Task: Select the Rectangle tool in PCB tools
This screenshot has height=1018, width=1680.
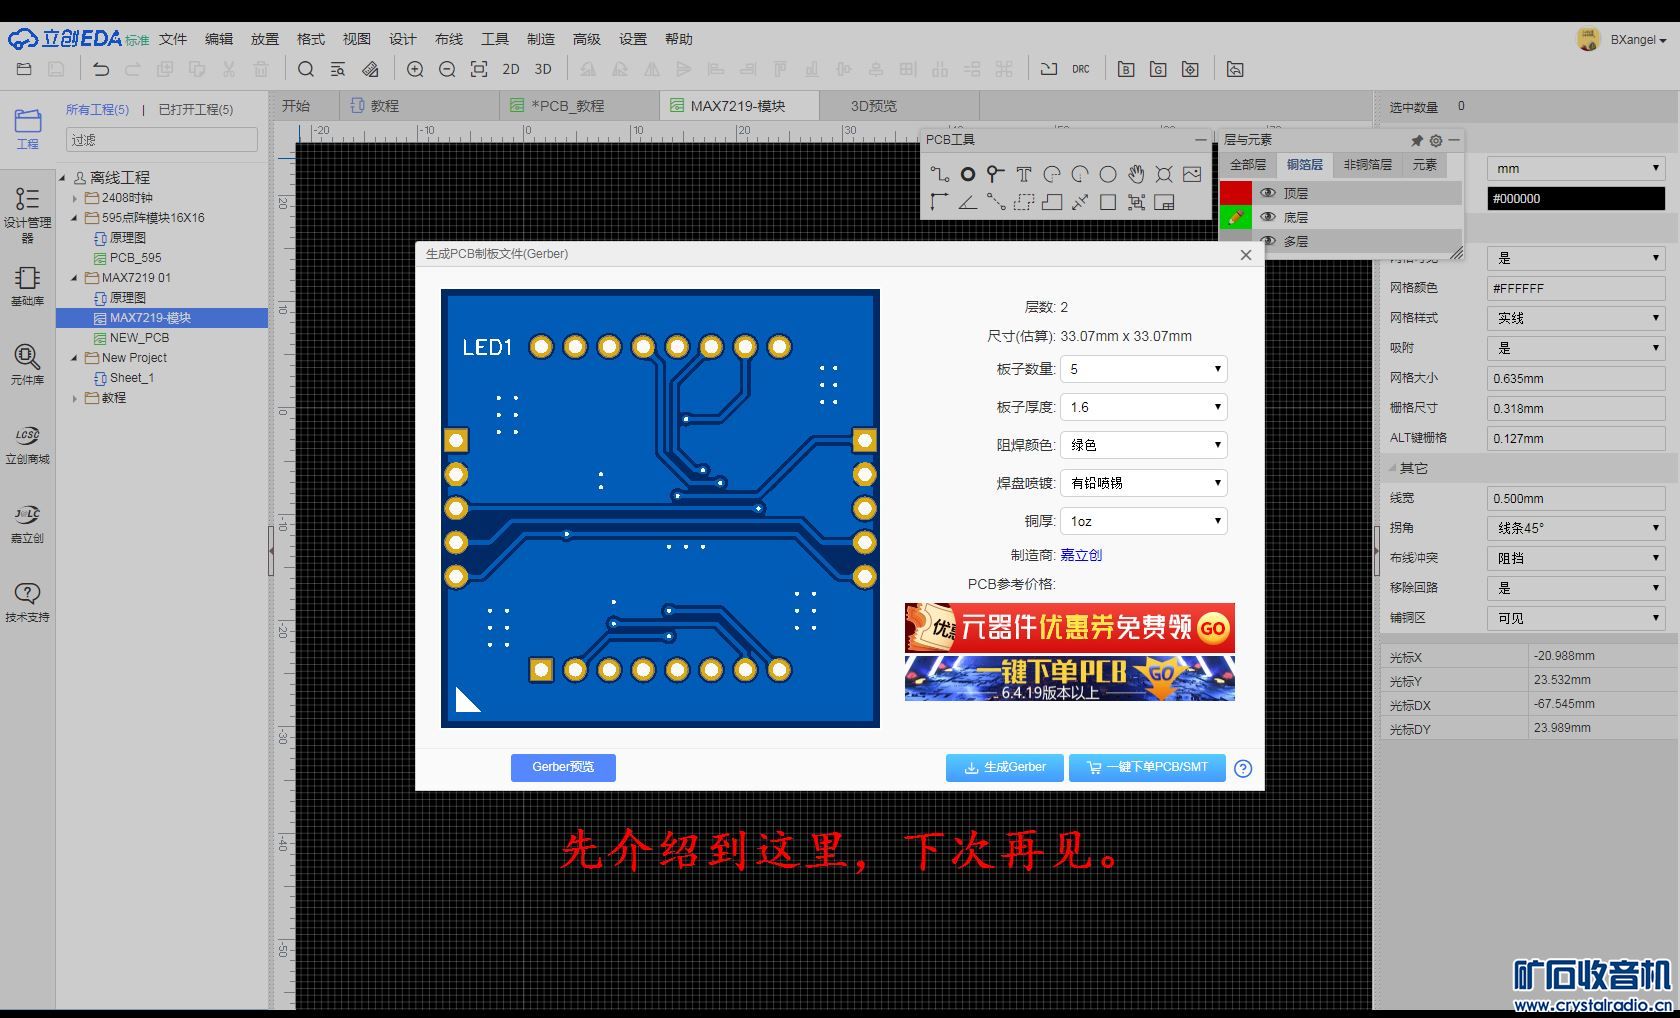Action: click(1107, 202)
